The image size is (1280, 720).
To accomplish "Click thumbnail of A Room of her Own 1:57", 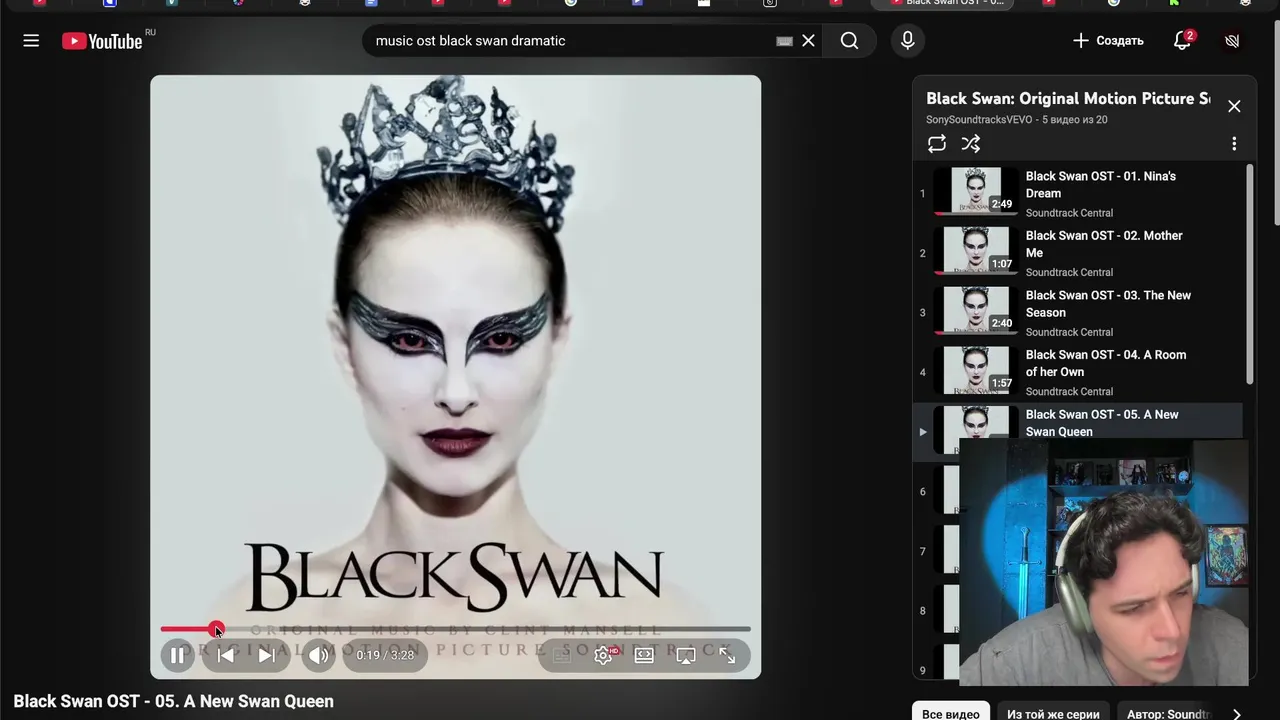I will 975,370.
